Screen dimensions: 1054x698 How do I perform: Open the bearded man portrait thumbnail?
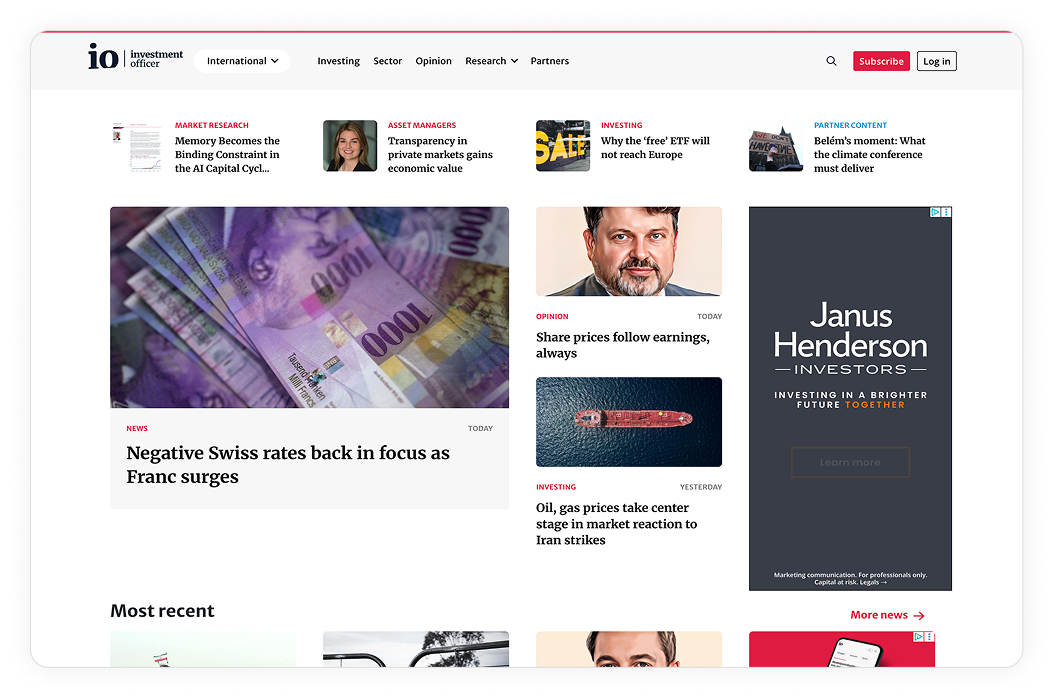(x=628, y=252)
